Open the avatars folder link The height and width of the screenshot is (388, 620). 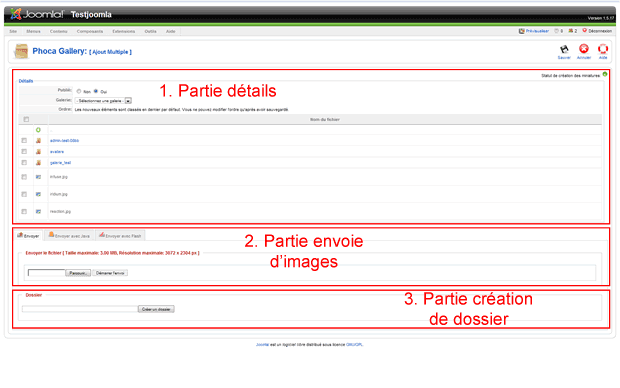[57, 151]
